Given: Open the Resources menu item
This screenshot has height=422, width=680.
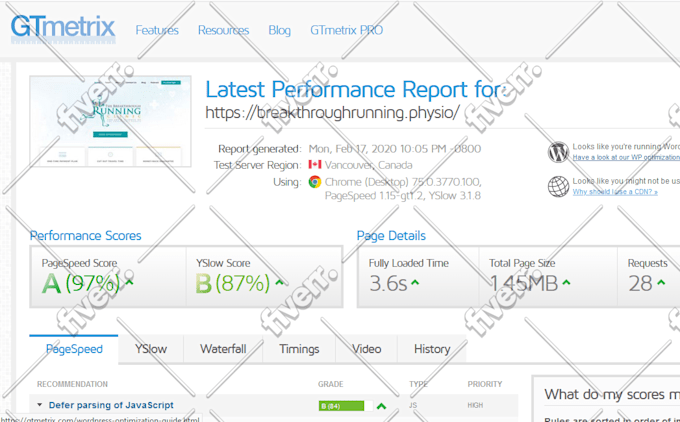Looking at the screenshot, I should pos(223,30).
